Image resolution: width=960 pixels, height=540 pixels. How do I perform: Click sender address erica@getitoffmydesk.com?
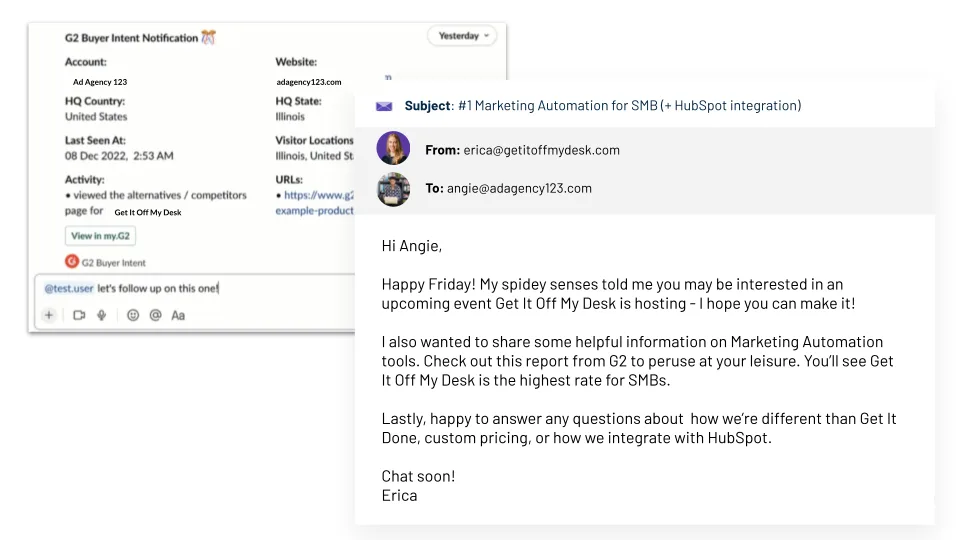click(541, 150)
